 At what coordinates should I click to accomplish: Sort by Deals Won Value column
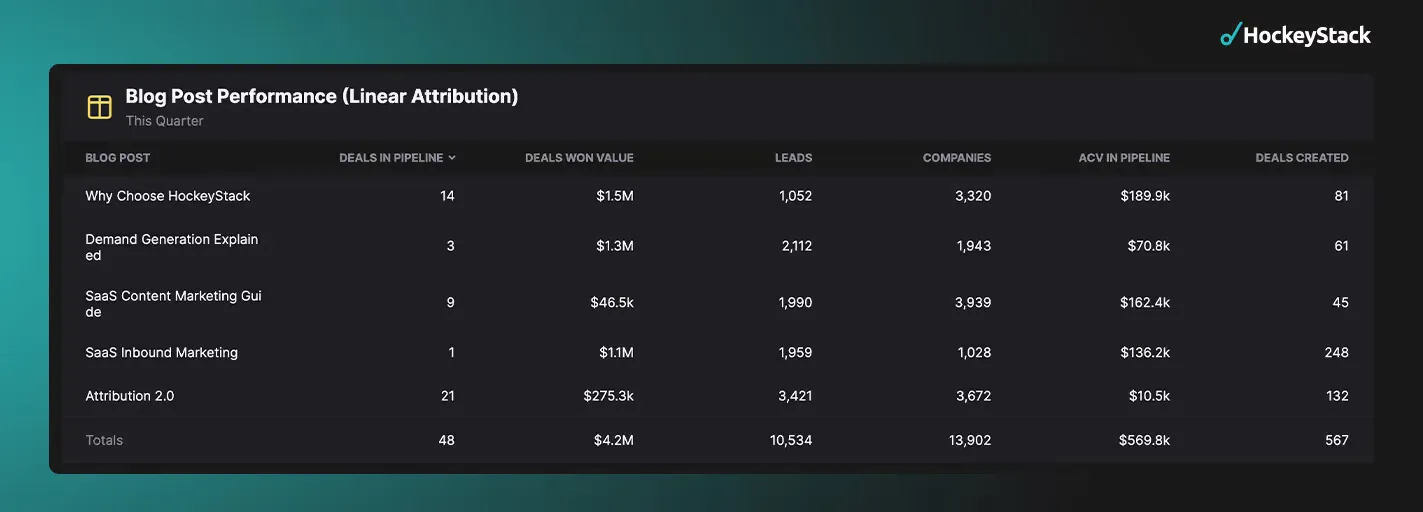coord(579,158)
